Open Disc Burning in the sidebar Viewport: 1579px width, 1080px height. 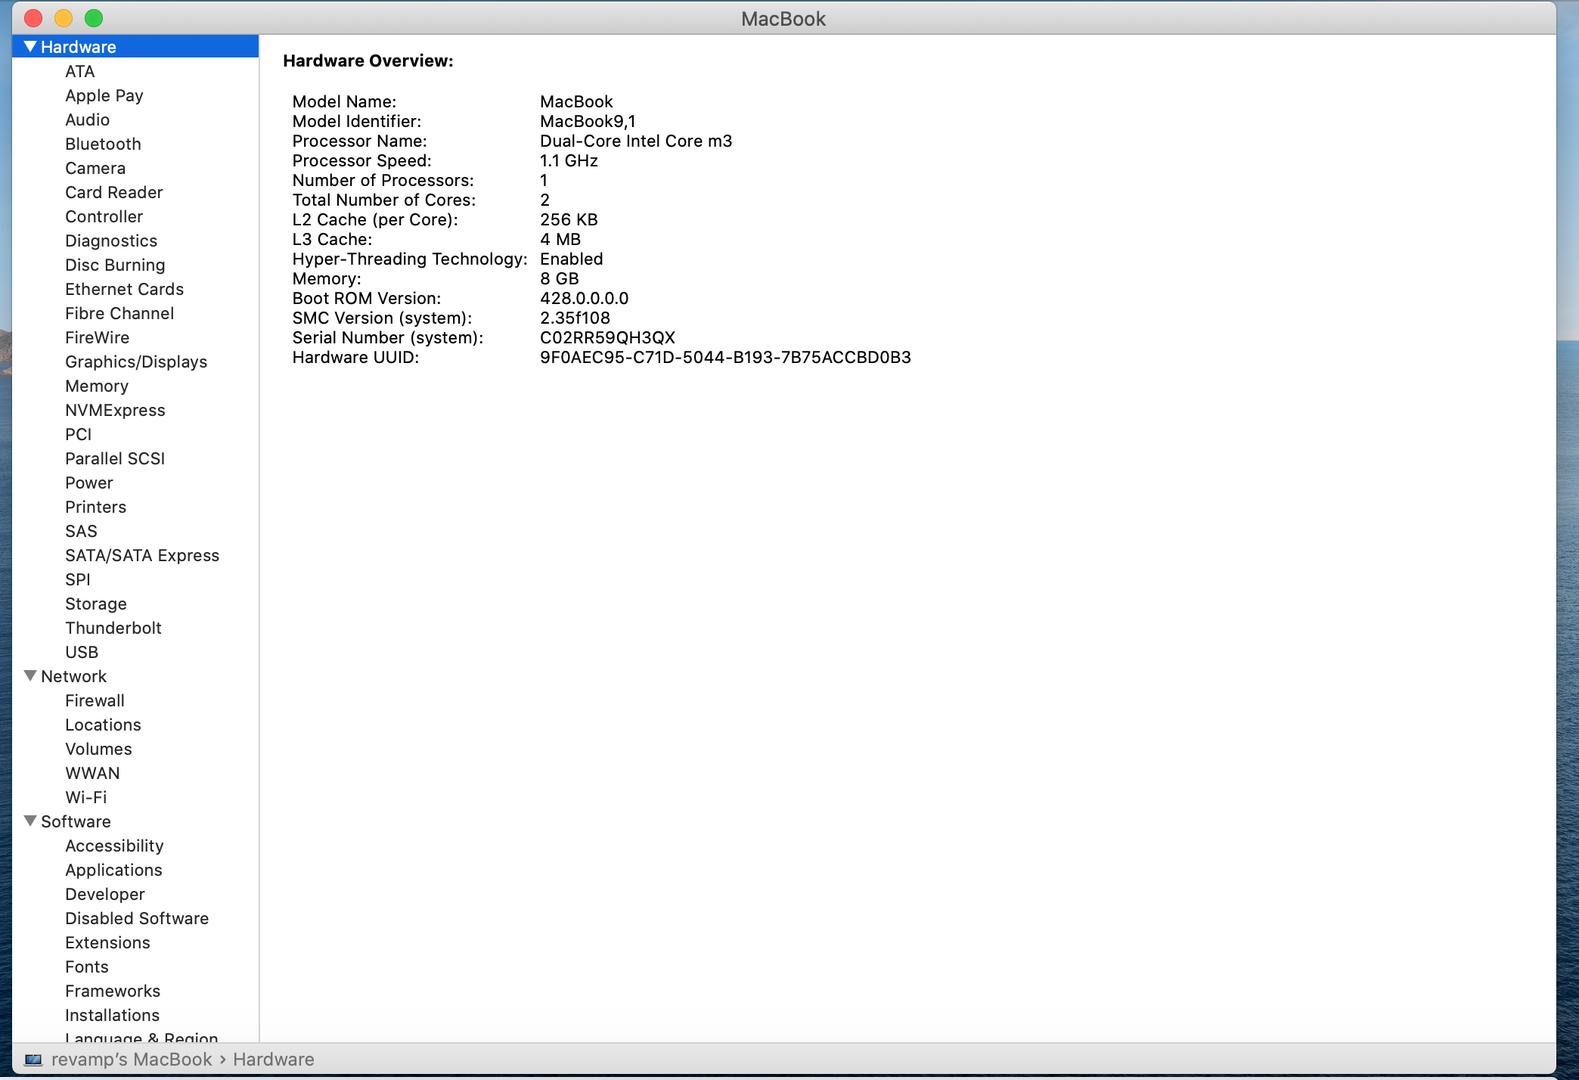115,265
